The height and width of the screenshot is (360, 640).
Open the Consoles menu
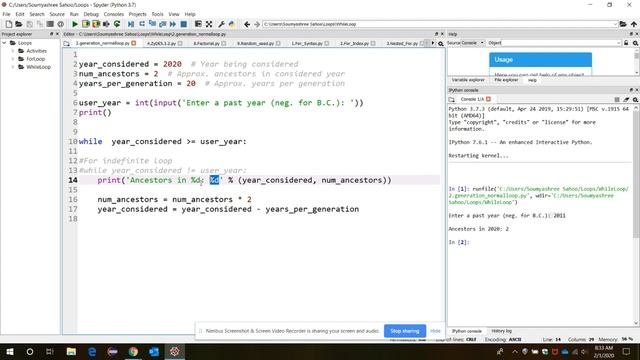113,14
